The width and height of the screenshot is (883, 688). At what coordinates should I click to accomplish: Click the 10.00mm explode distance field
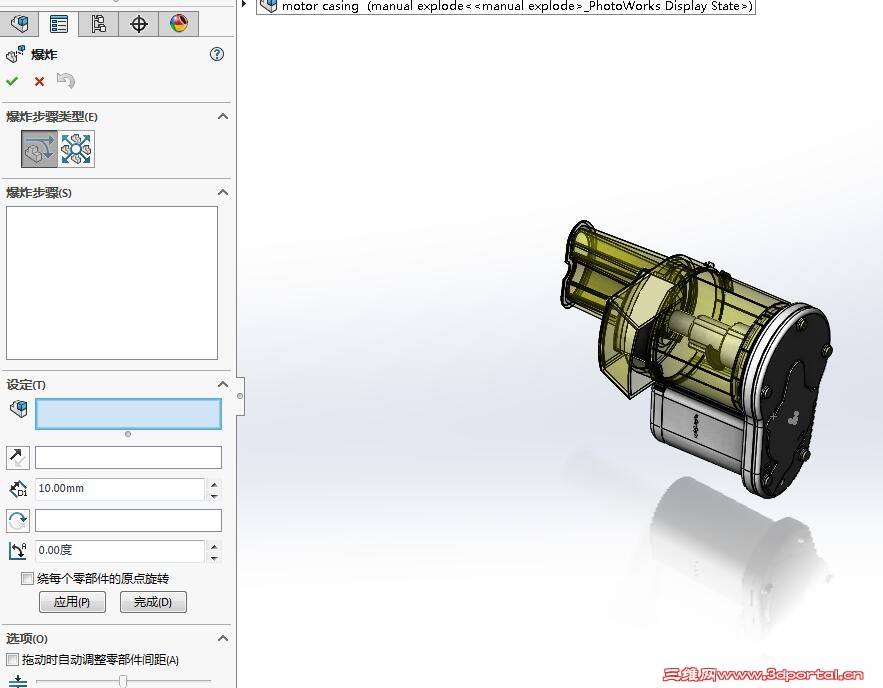click(120, 489)
